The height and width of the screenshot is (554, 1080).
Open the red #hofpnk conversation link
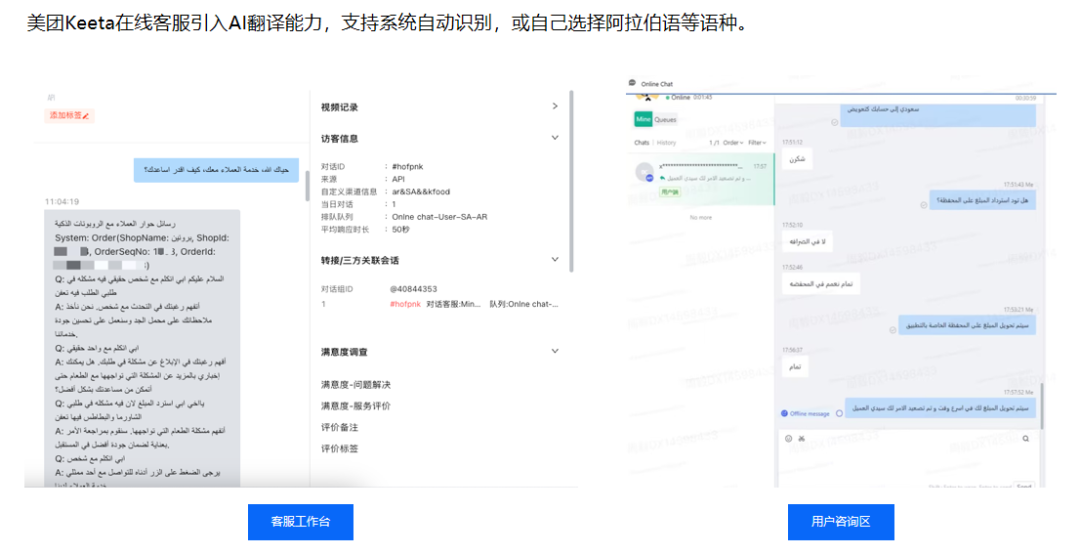click(405, 304)
